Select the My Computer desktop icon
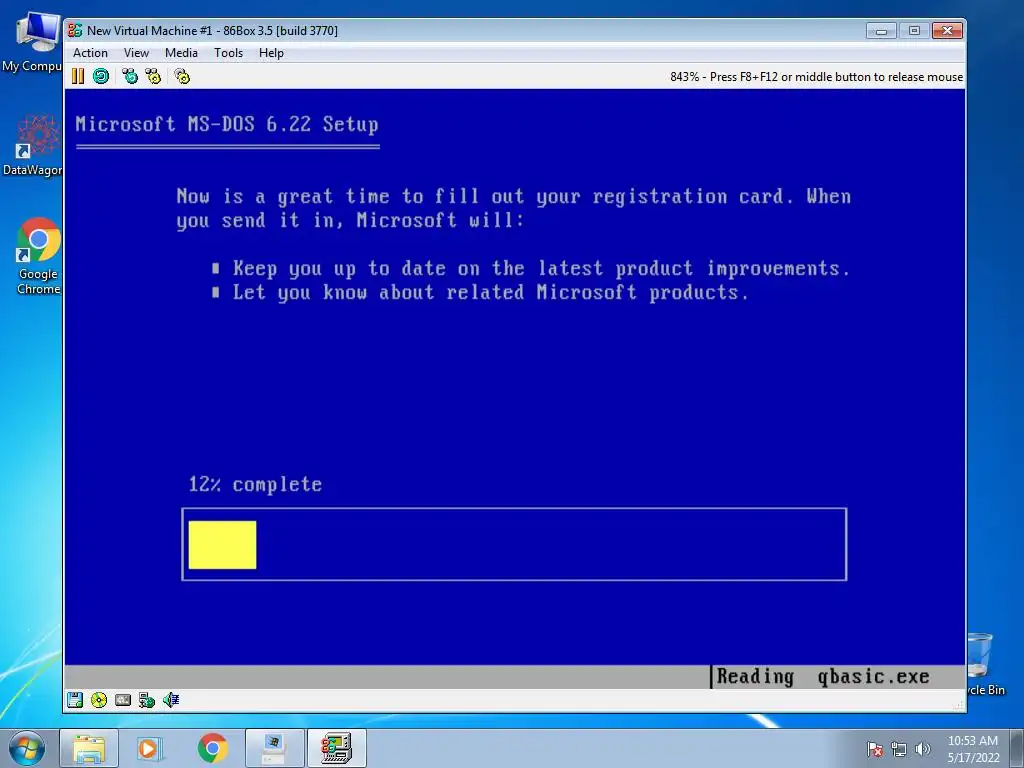The width and height of the screenshot is (1024, 768). (36, 42)
